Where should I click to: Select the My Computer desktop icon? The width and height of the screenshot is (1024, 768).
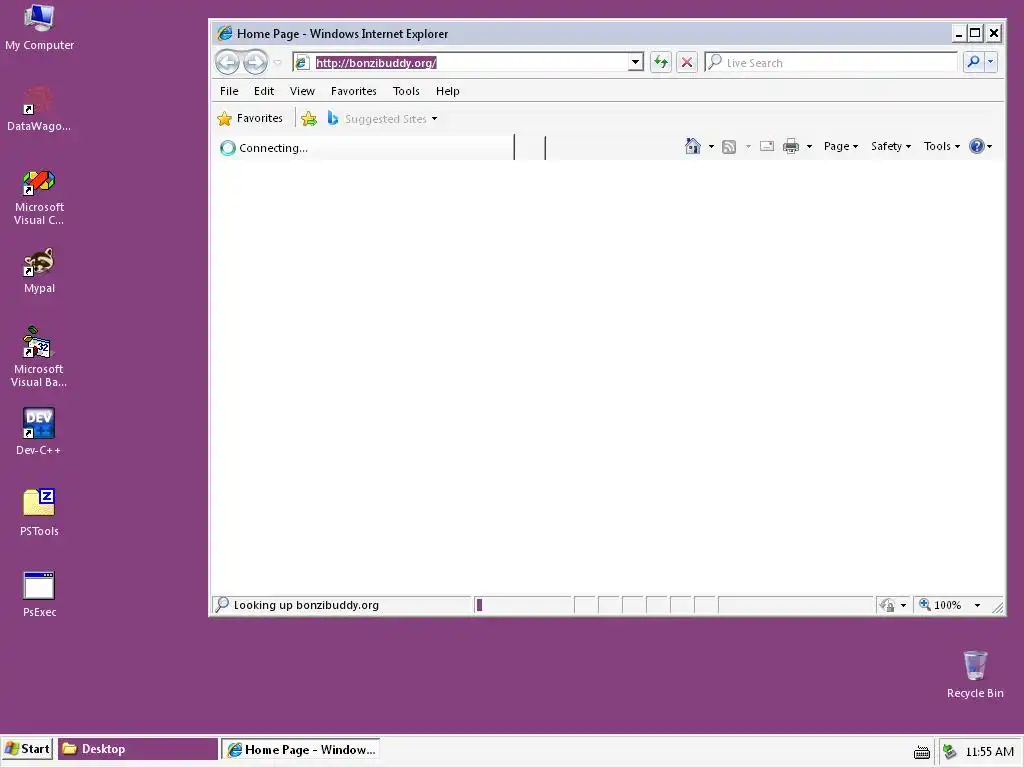(39, 27)
